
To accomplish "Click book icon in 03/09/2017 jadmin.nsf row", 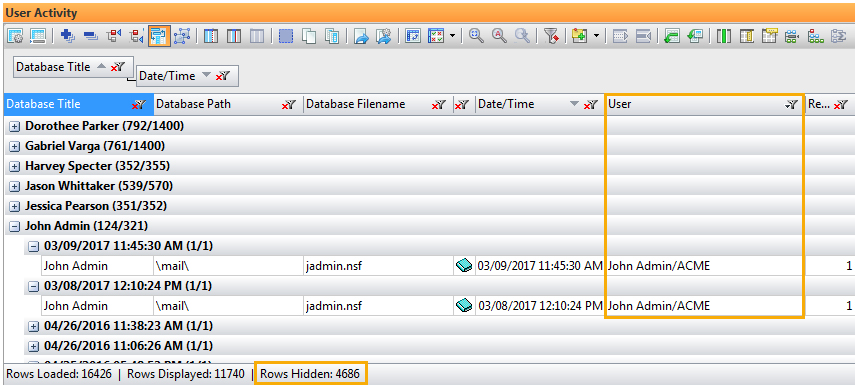I will (464, 266).
